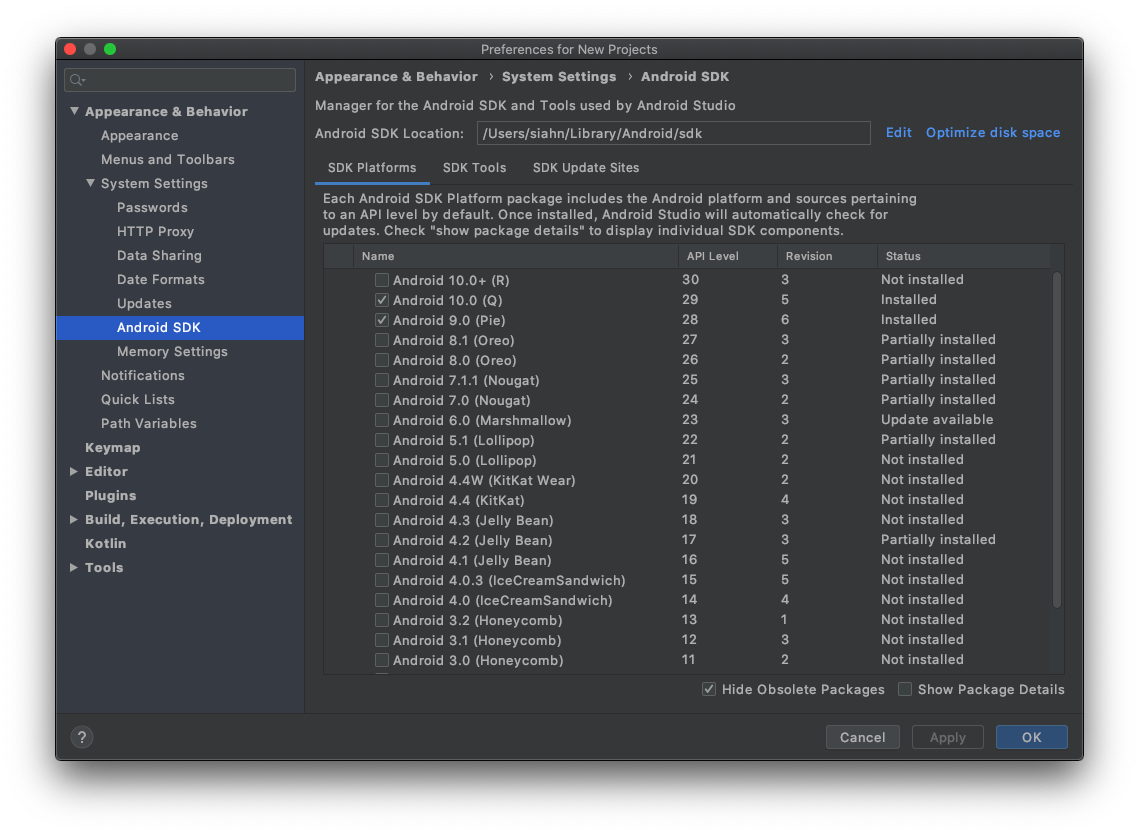Enable Show Package Details checkbox

905,689
